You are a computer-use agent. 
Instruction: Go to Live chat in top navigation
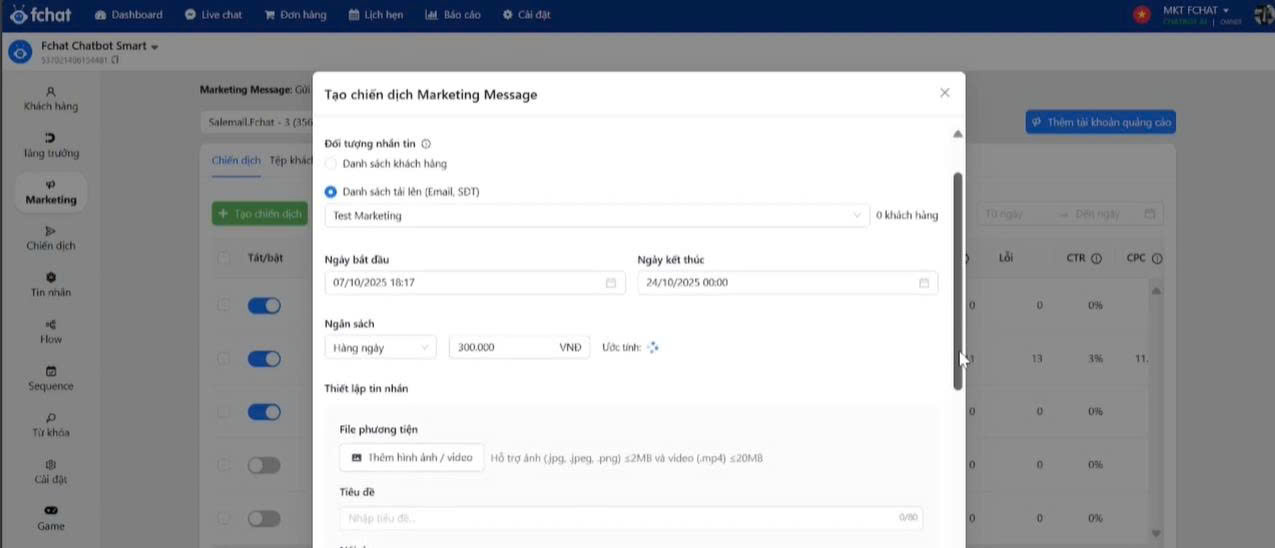click(x=214, y=15)
